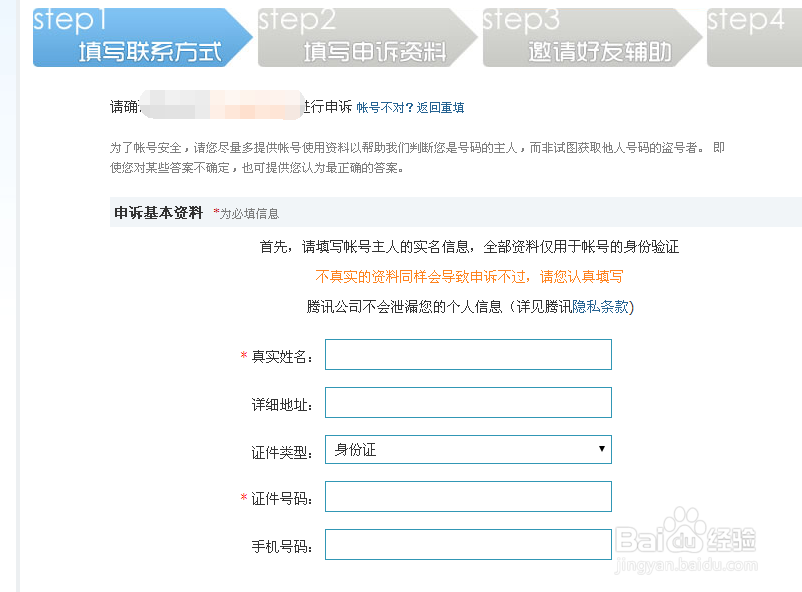Click the 手机号码 field label
This screenshot has width=802, height=592.
tap(282, 546)
